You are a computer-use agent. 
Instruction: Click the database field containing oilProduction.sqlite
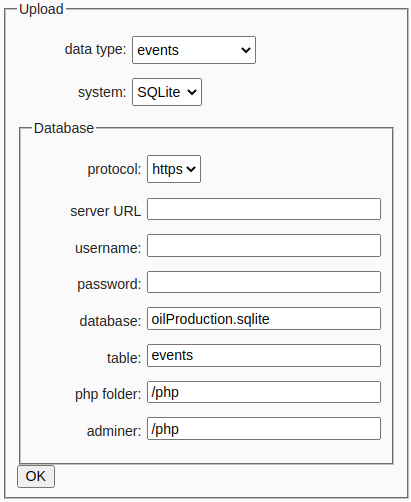(x=264, y=319)
